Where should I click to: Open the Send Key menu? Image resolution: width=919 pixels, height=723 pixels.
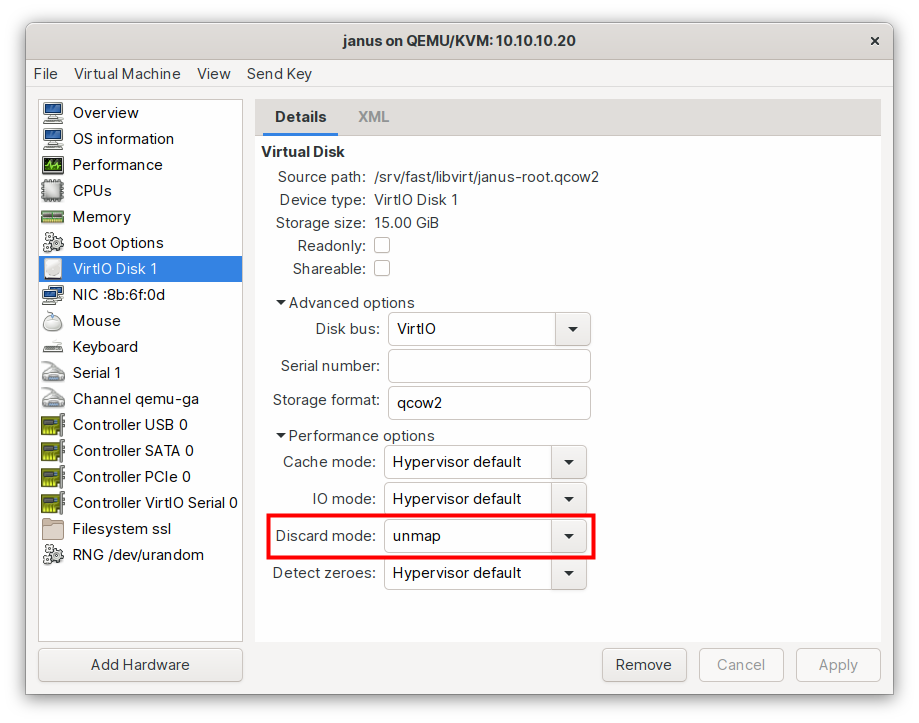point(279,73)
